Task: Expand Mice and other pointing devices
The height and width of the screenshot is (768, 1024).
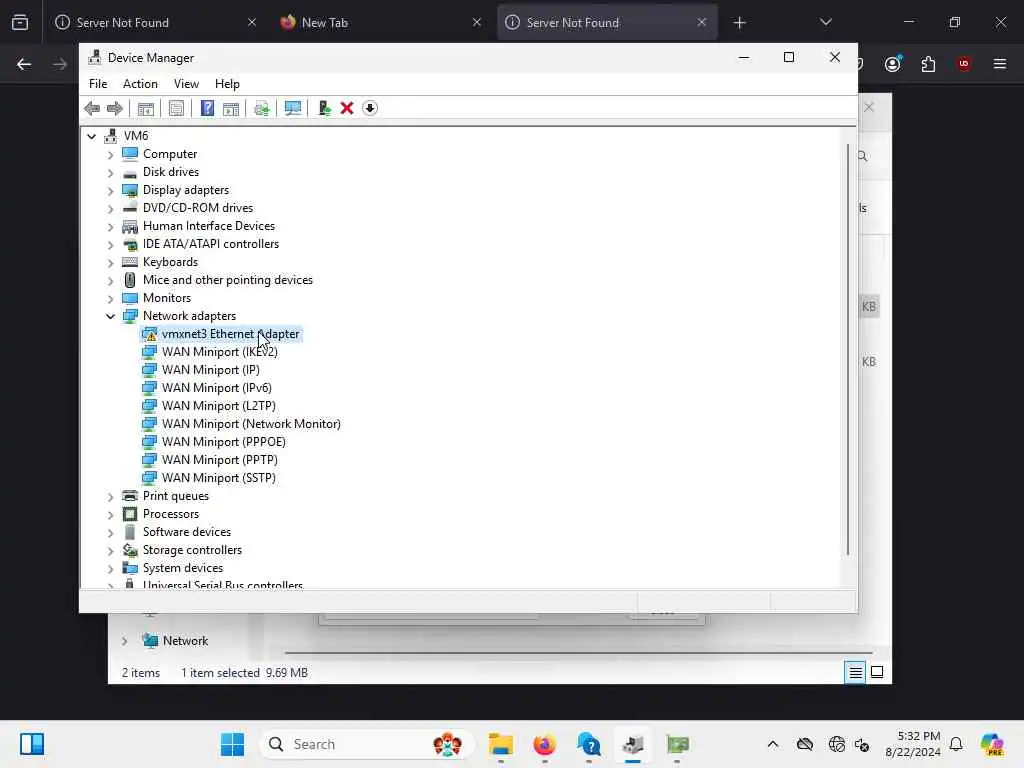Action: (110, 281)
